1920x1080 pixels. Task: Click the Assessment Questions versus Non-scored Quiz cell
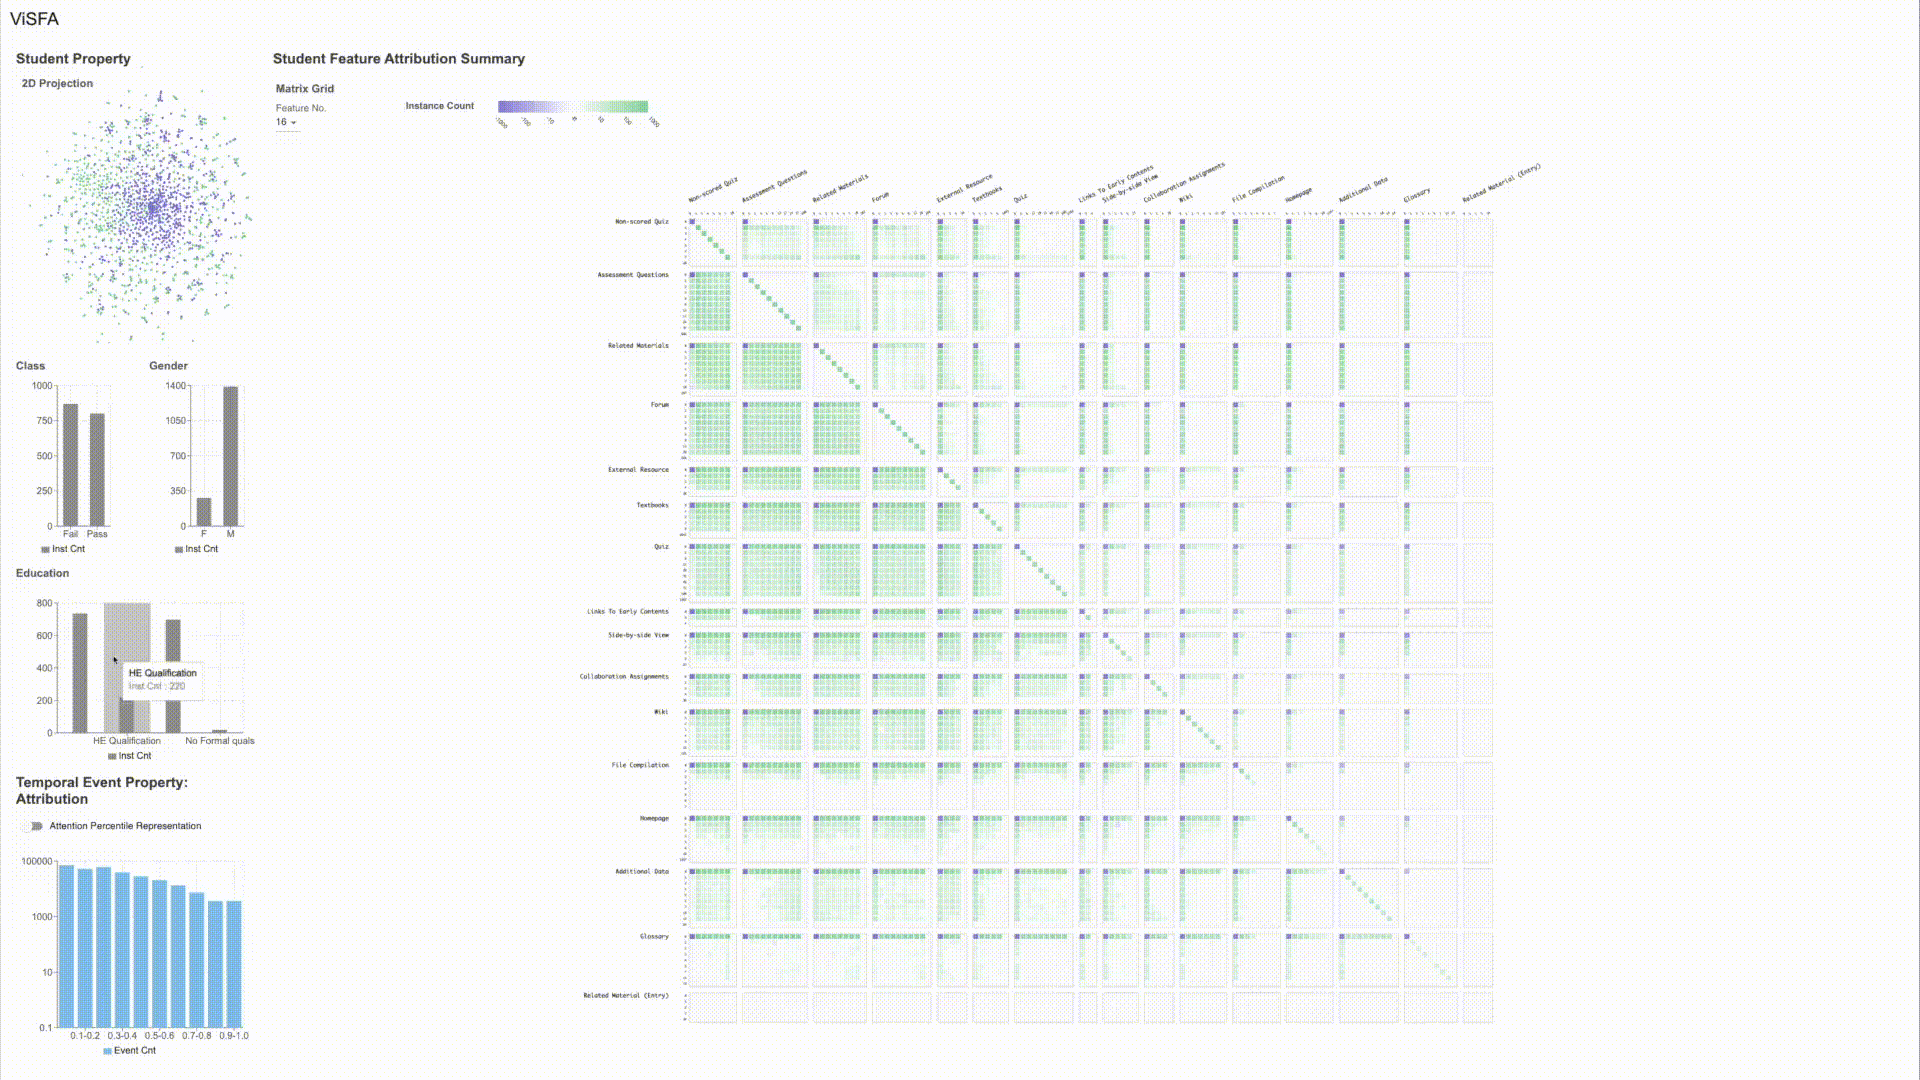(711, 303)
